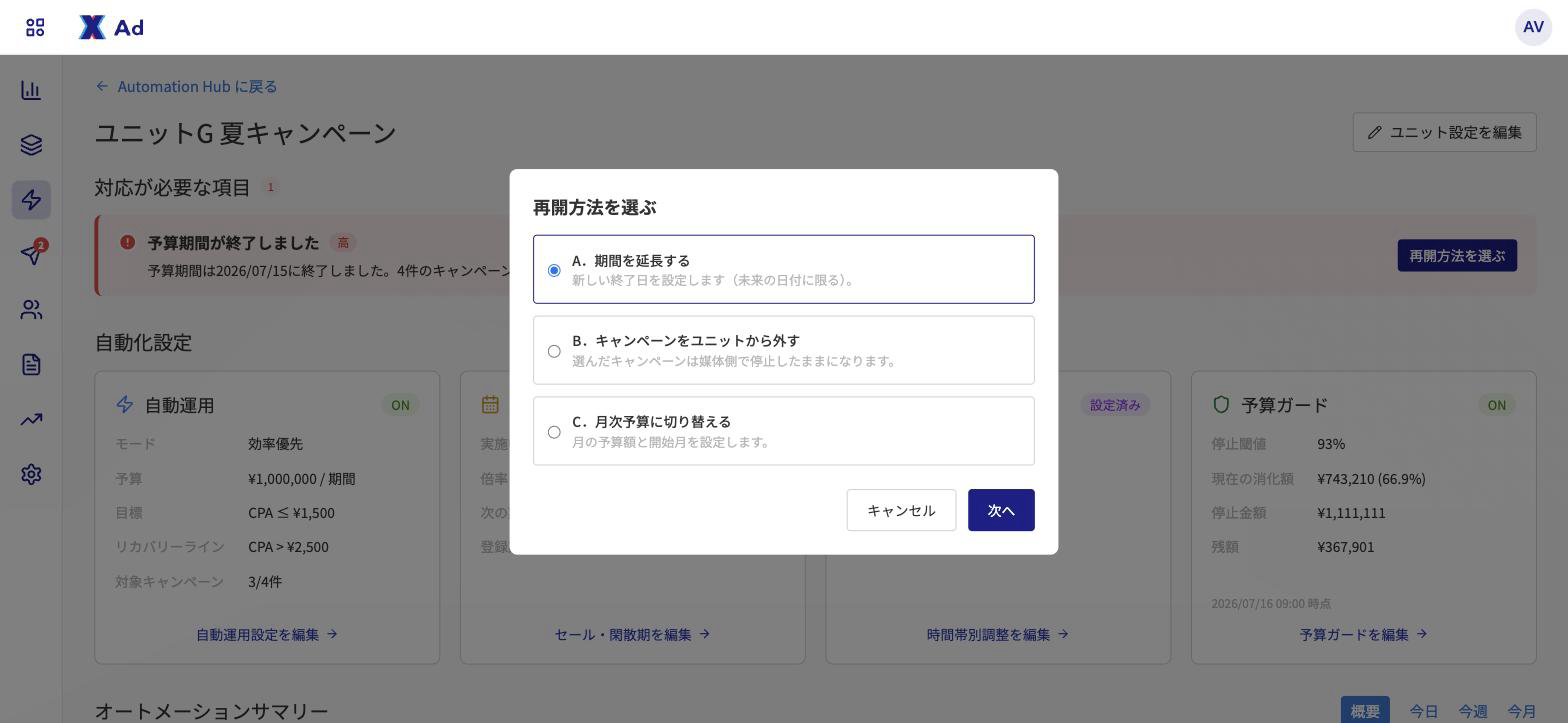This screenshot has width=1568, height=723.
Task: Open the layers sidebar icon
Action: 31,145
